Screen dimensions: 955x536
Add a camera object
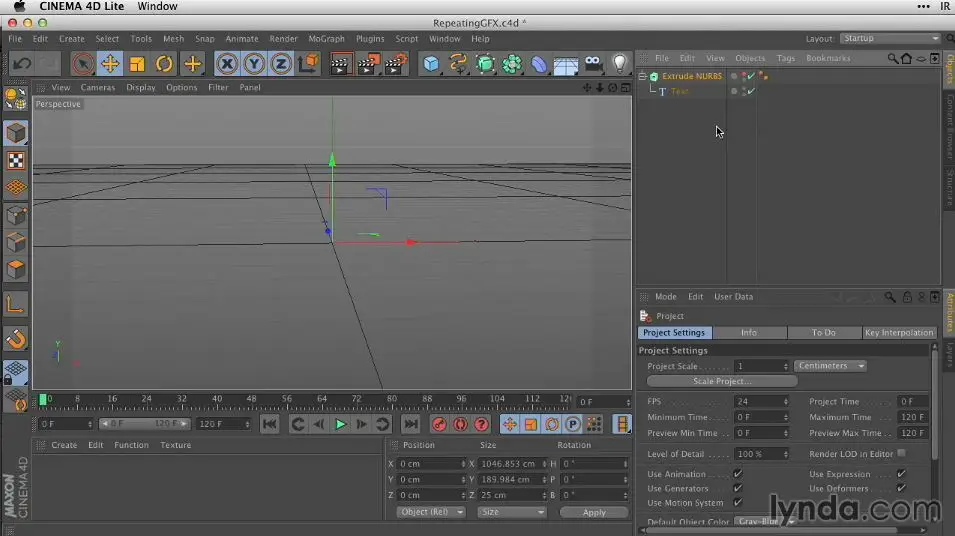[593, 64]
